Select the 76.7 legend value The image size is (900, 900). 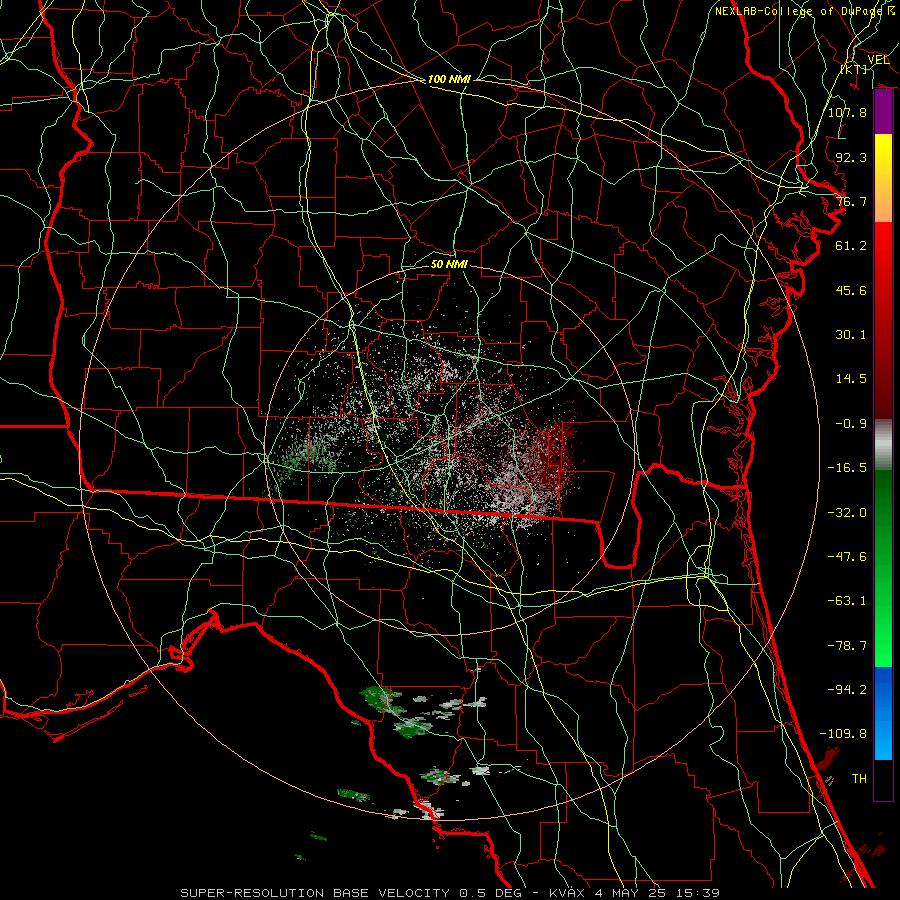[851, 201]
